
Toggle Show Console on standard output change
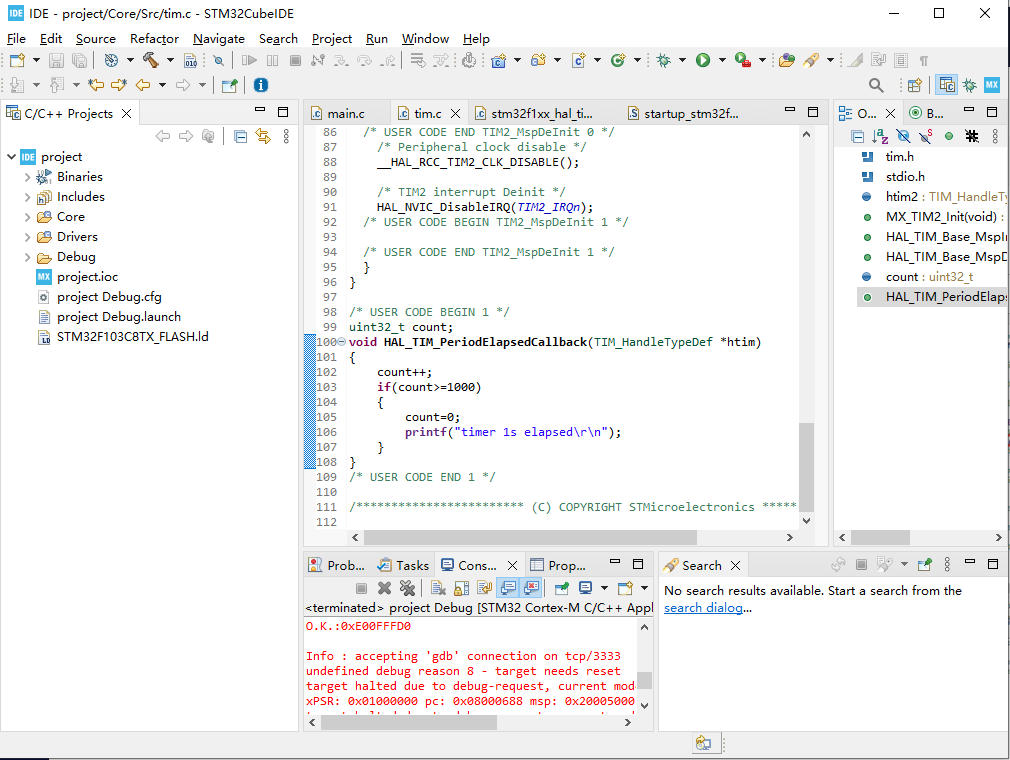click(508, 587)
